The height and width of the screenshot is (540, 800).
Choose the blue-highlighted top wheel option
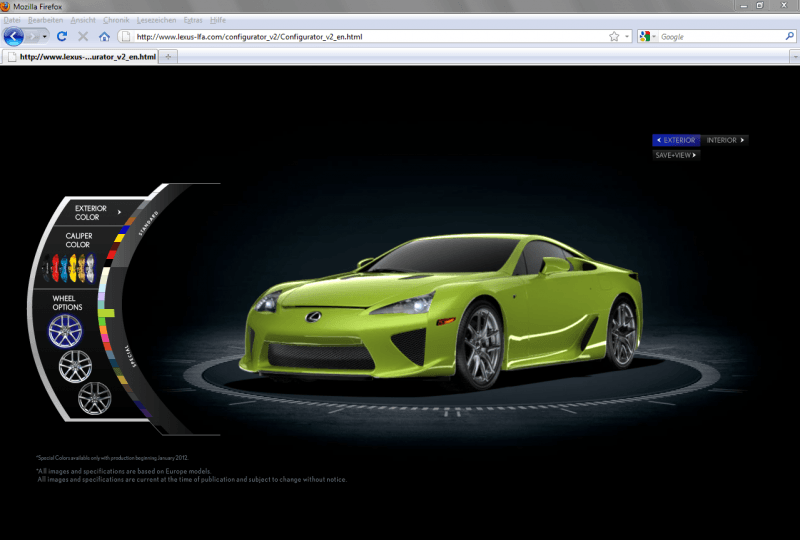[x=65, y=331]
